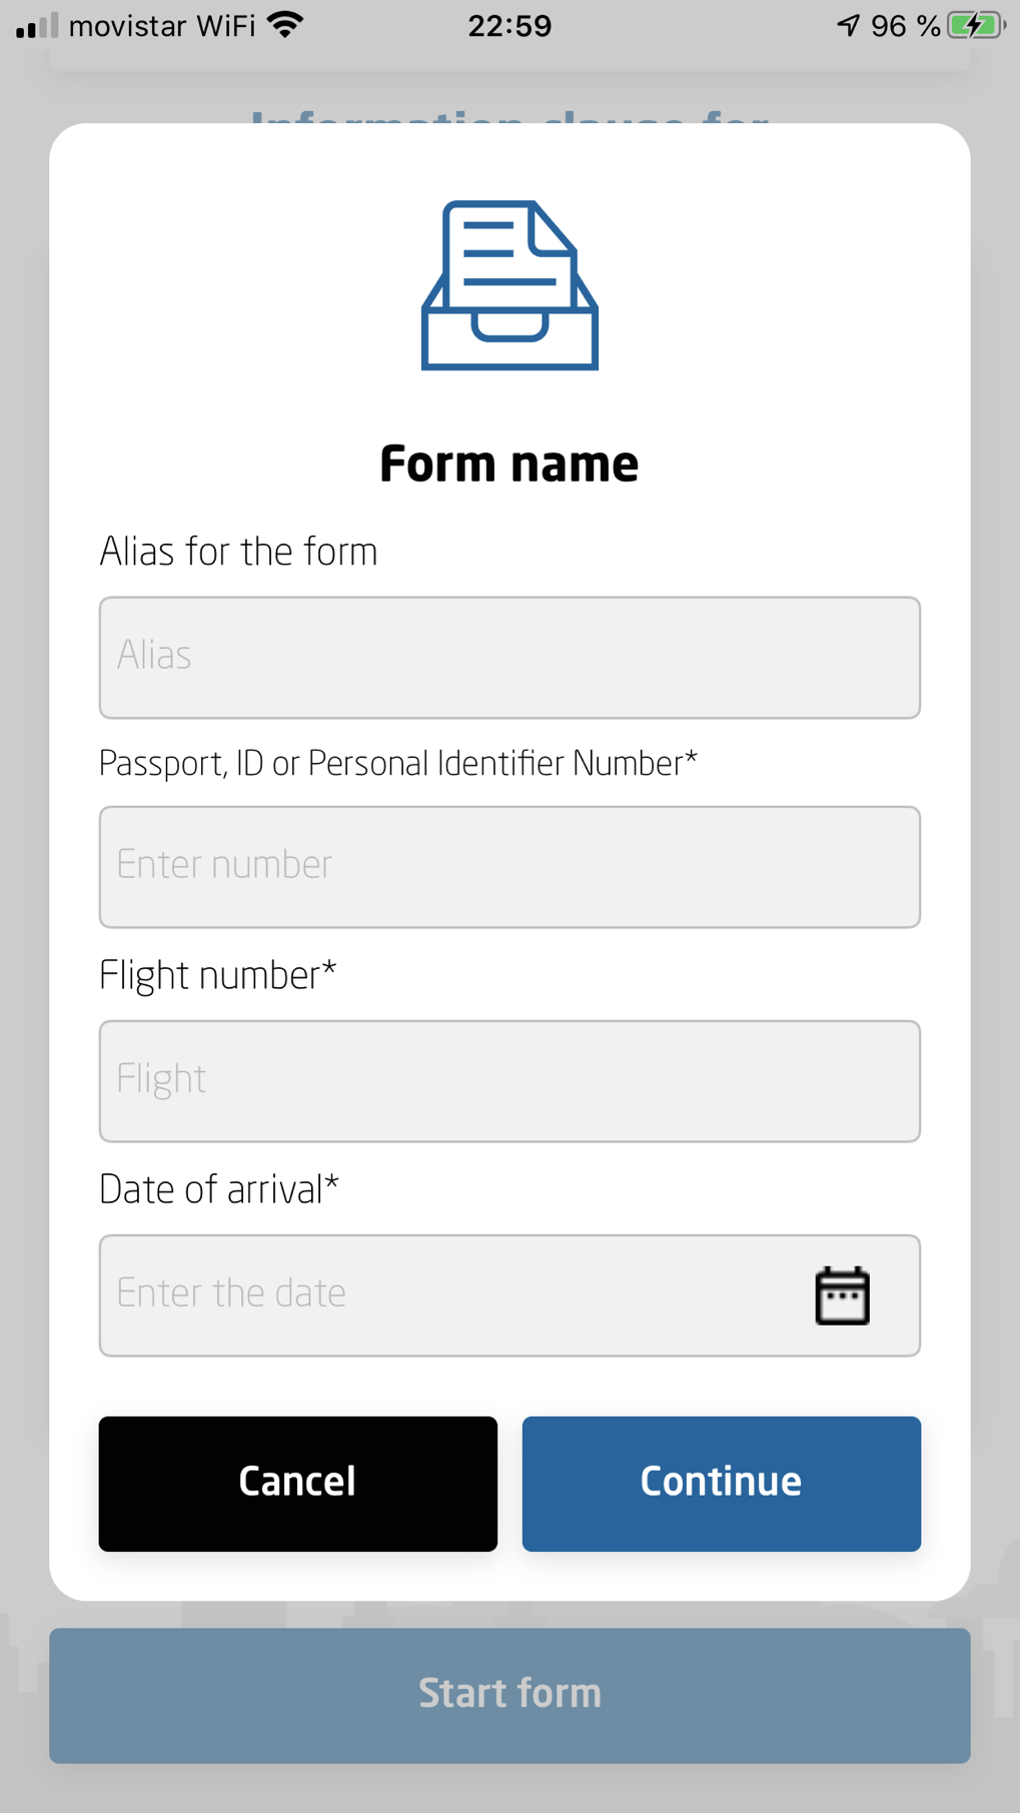Tap the 'Enter the date' arrival field
The height and width of the screenshot is (1813, 1020).
[x=450, y=1295]
